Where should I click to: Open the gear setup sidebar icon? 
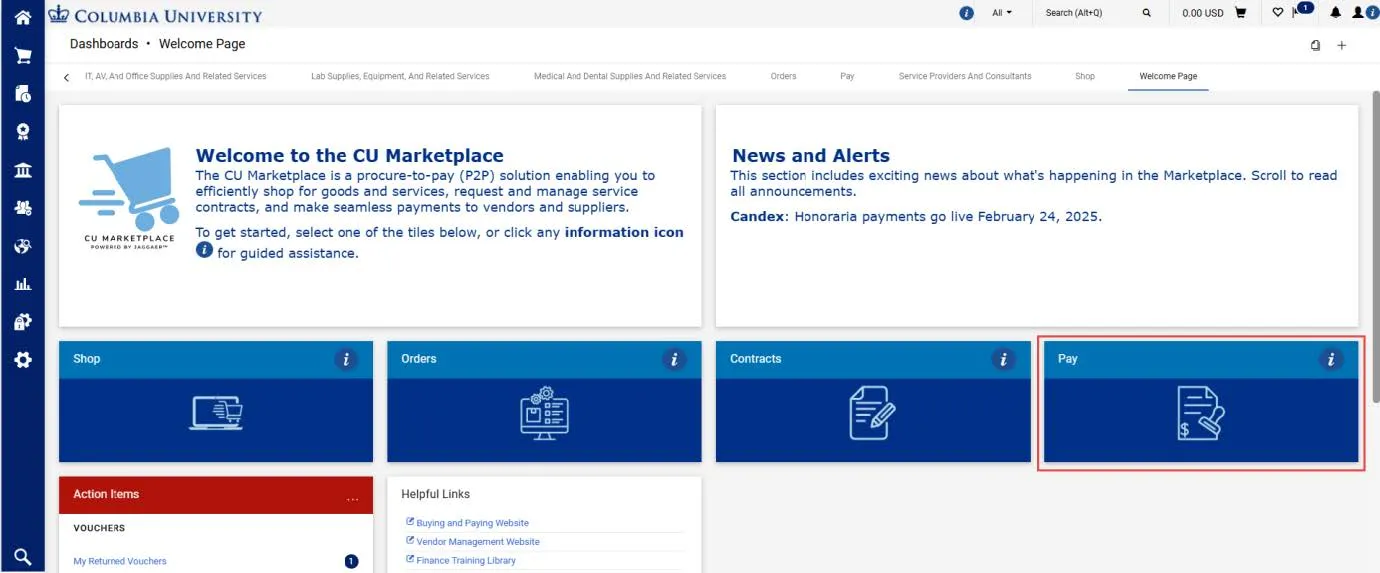tap(22, 360)
